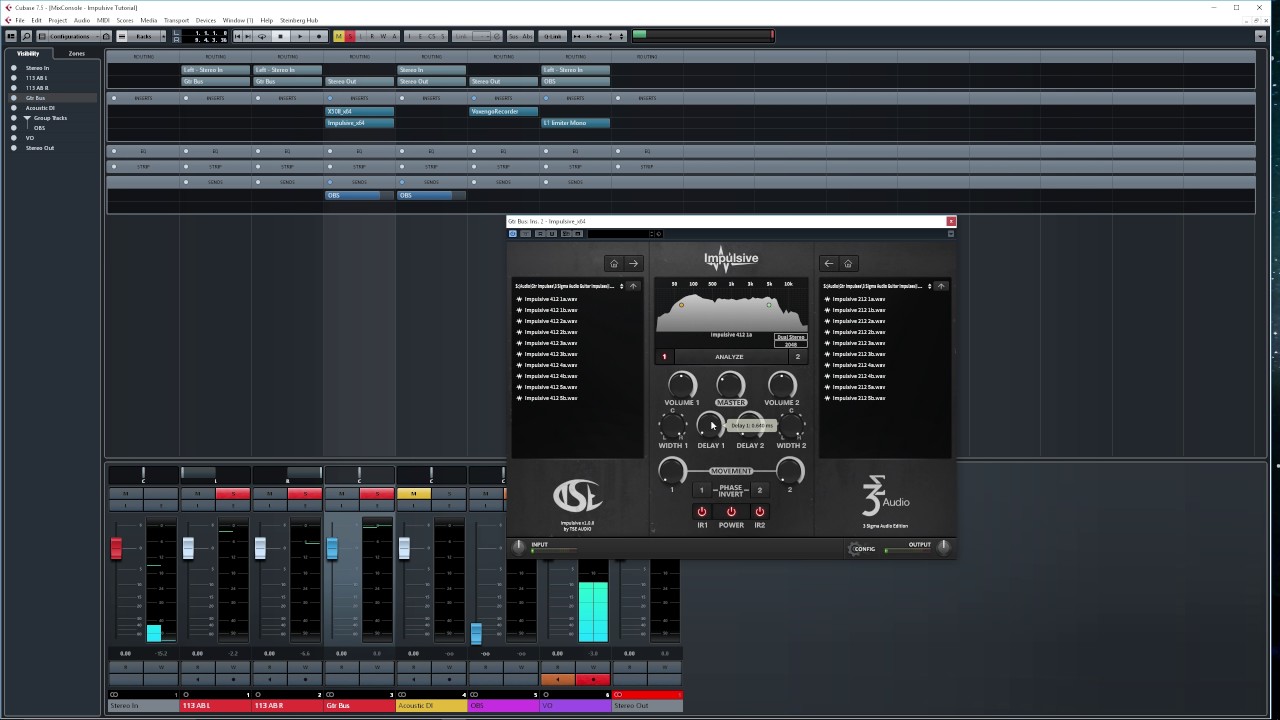Click the OBS channel fader handle
Image resolution: width=1280 pixels, height=720 pixels.
pyautogui.click(x=476, y=634)
